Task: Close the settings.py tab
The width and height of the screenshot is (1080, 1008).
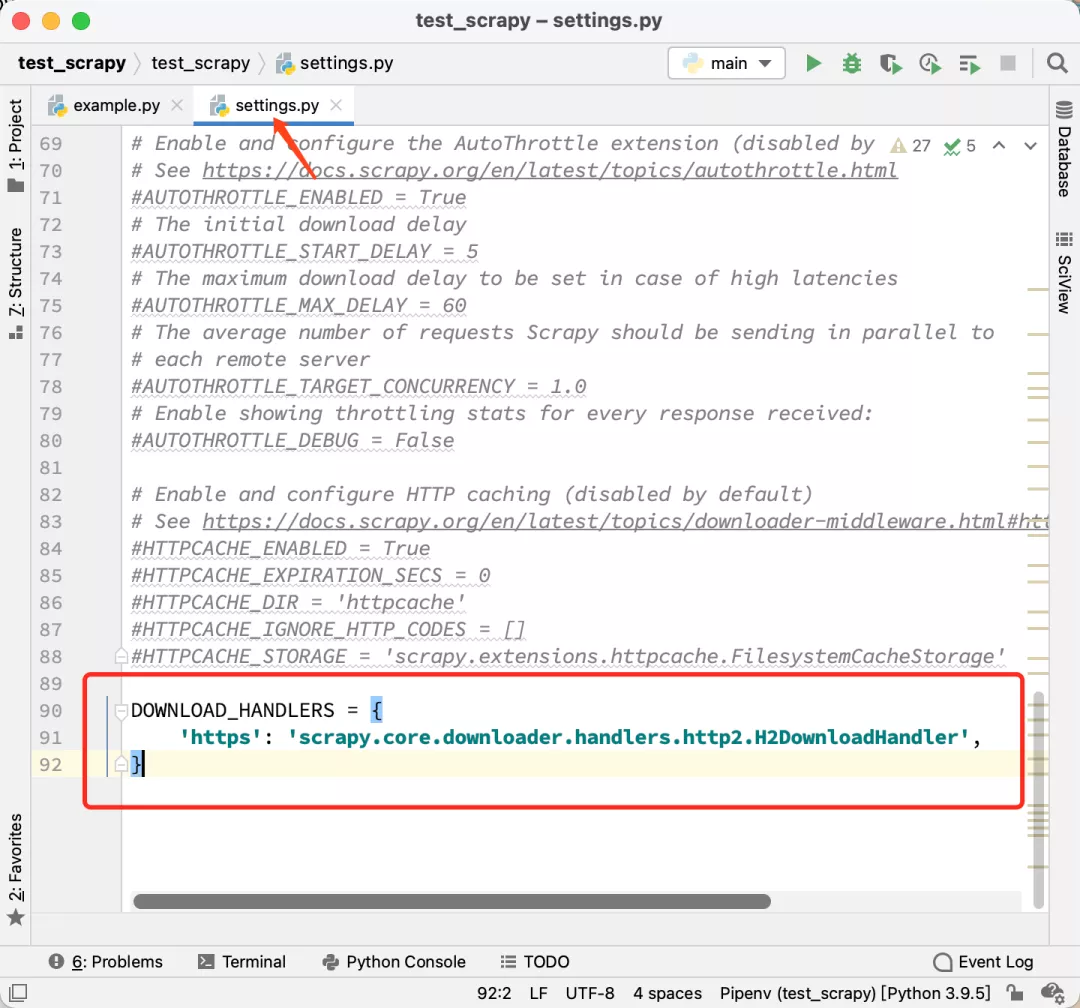Action: click(x=336, y=105)
